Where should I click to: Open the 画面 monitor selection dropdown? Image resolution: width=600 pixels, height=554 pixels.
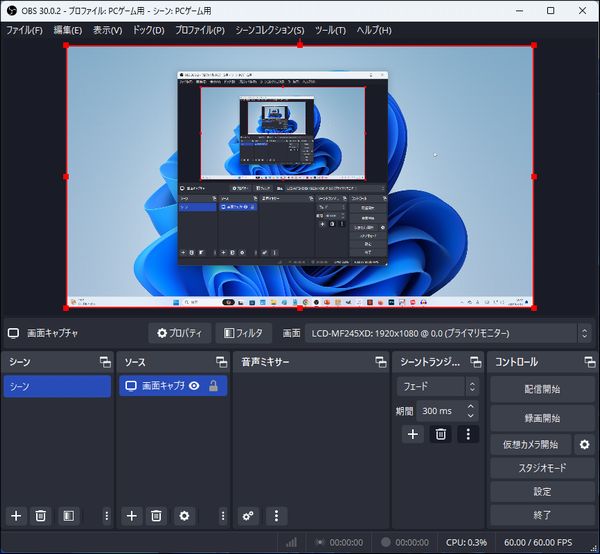(x=447, y=333)
